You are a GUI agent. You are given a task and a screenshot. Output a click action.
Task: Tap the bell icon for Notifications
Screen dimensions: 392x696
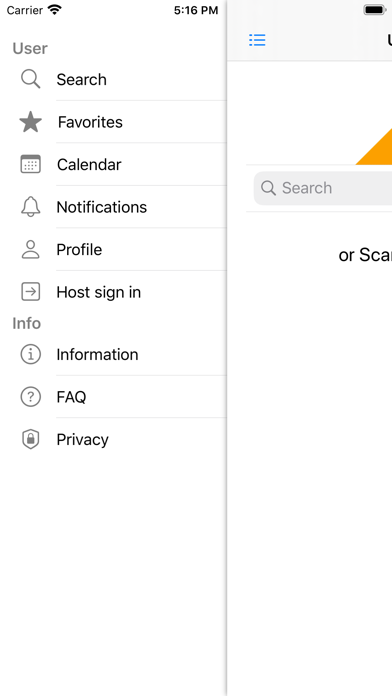31,207
